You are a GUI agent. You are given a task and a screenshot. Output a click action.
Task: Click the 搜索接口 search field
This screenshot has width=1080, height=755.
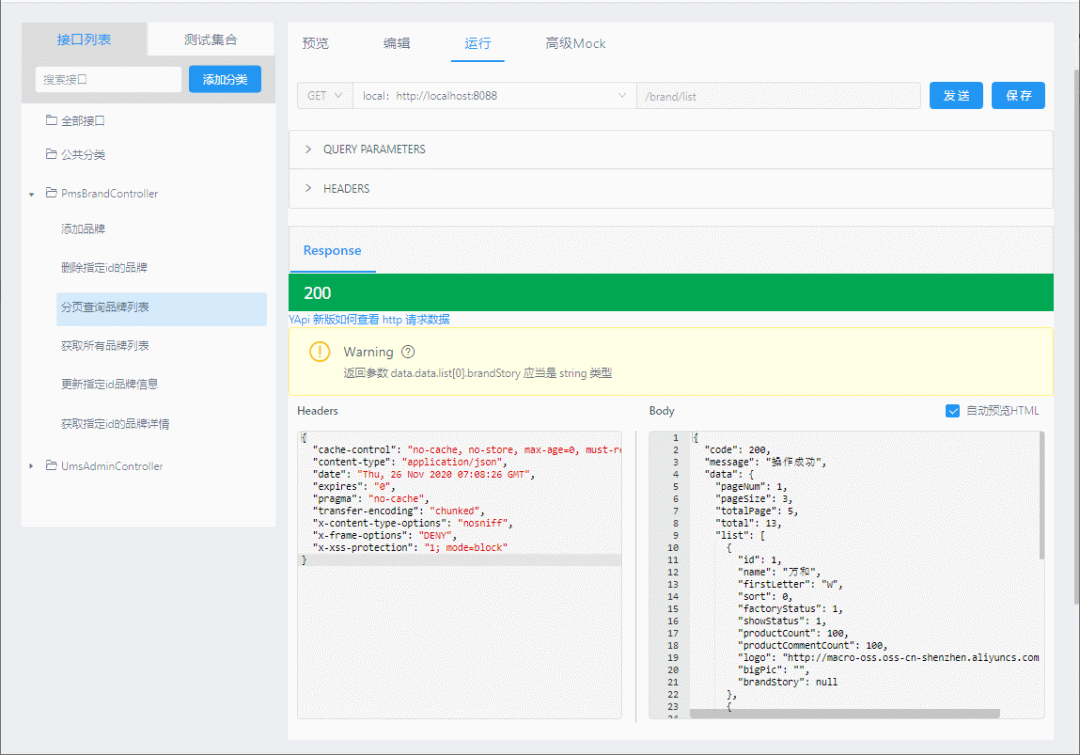108,79
